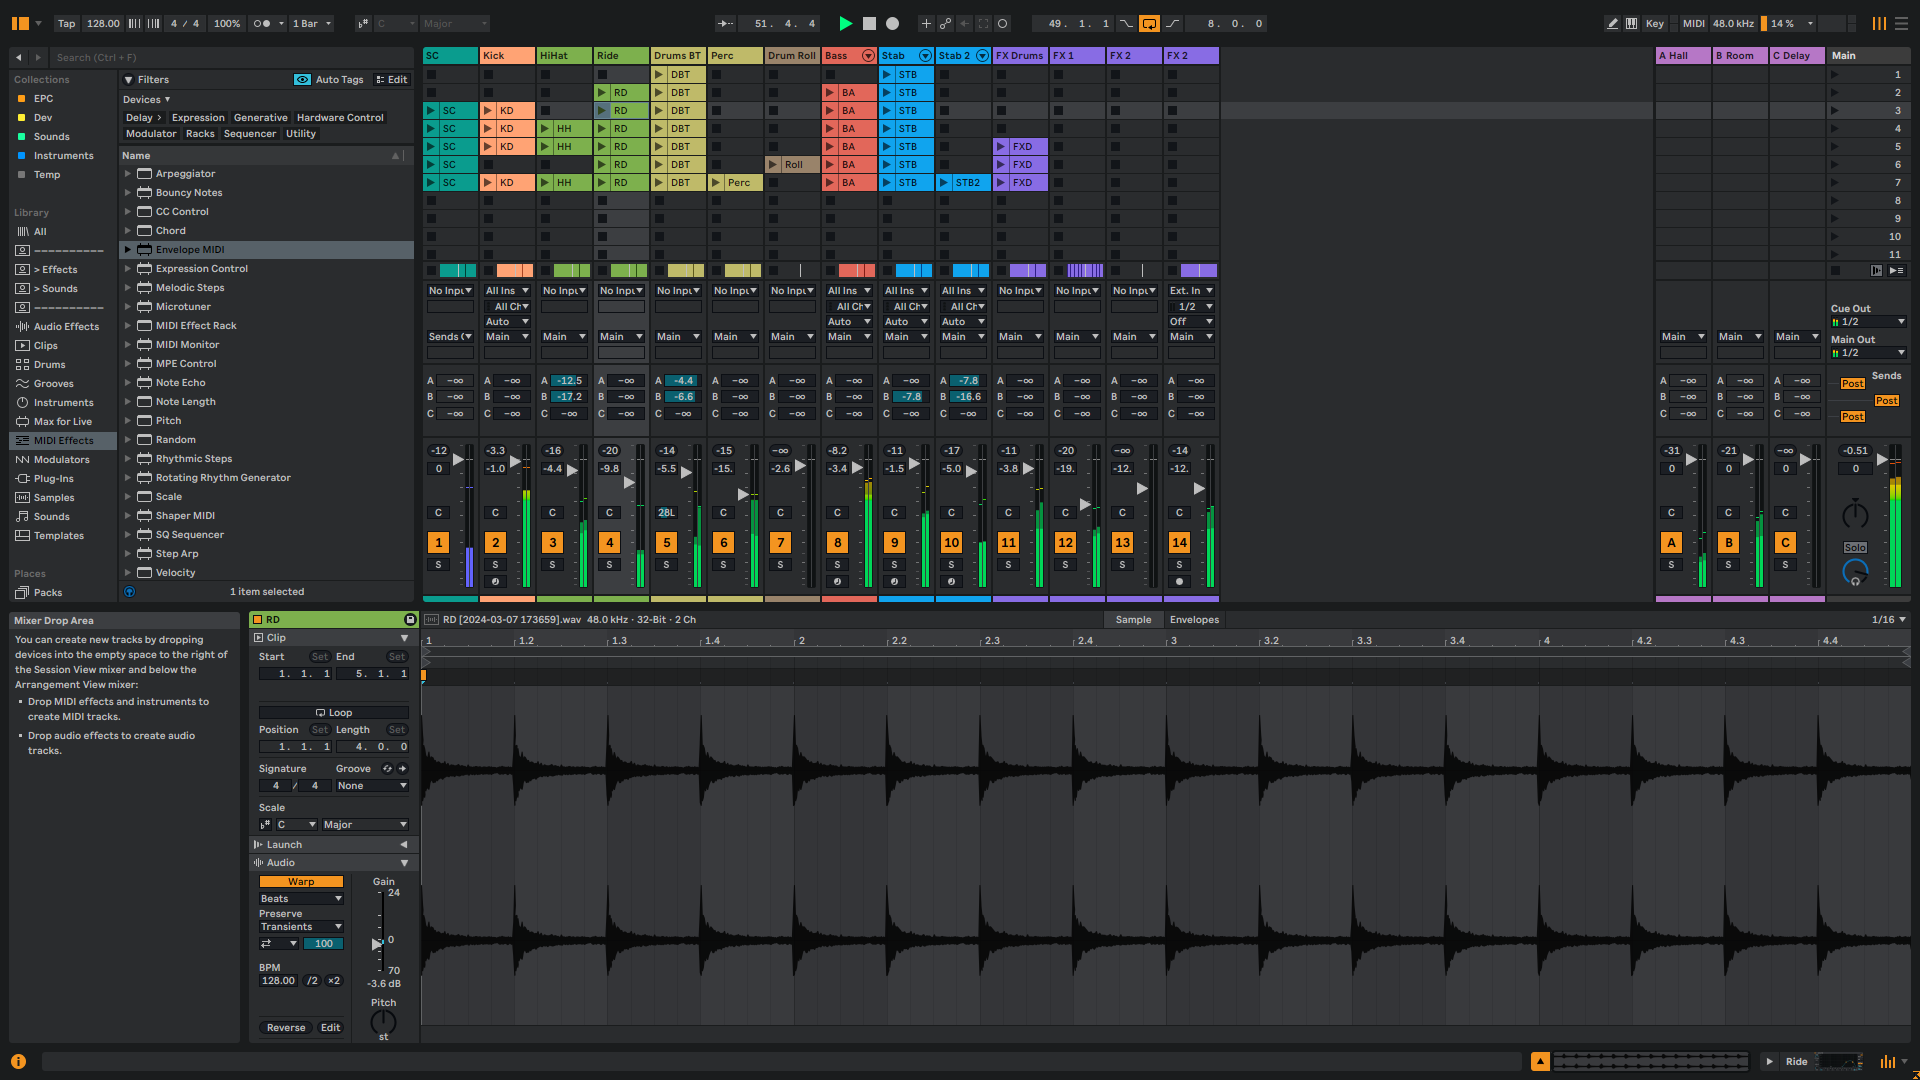Toggle the clip Warp button
Viewport: 1920px width, 1080px height.
pyautogui.click(x=301, y=882)
